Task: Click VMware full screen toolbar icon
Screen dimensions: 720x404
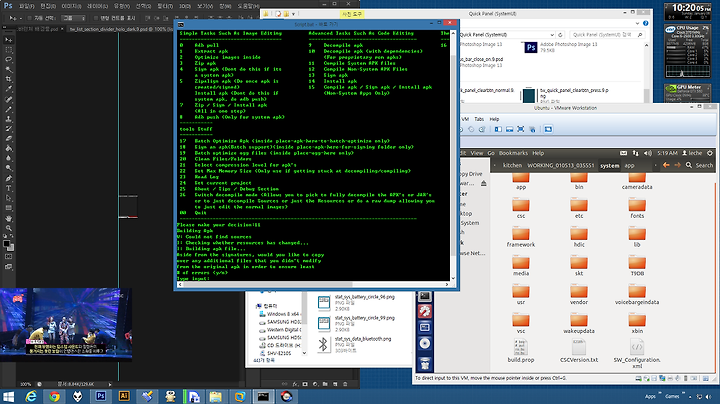Action: (x=521, y=129)
